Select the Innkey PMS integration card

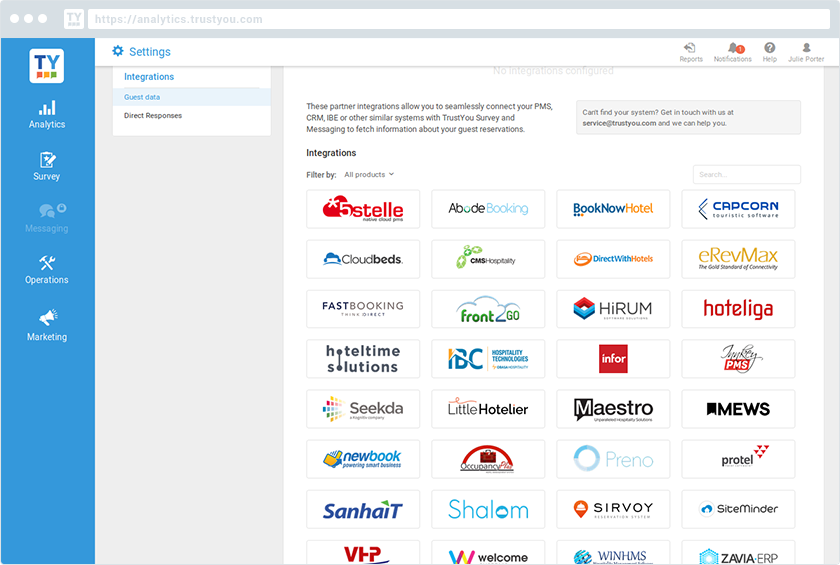tap(738, 359)
